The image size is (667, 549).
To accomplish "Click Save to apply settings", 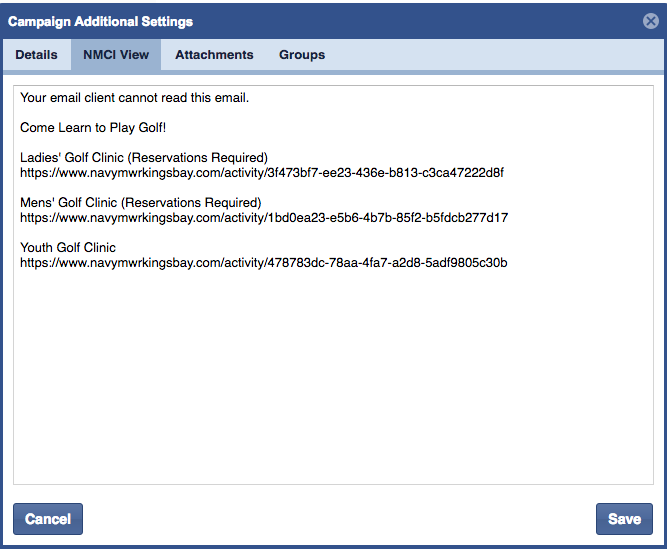I will [x=624, y=519].
